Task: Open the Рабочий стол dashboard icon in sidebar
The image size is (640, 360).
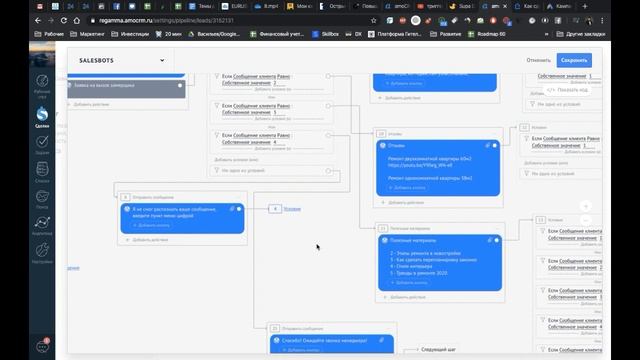Action: pos(42,81)
